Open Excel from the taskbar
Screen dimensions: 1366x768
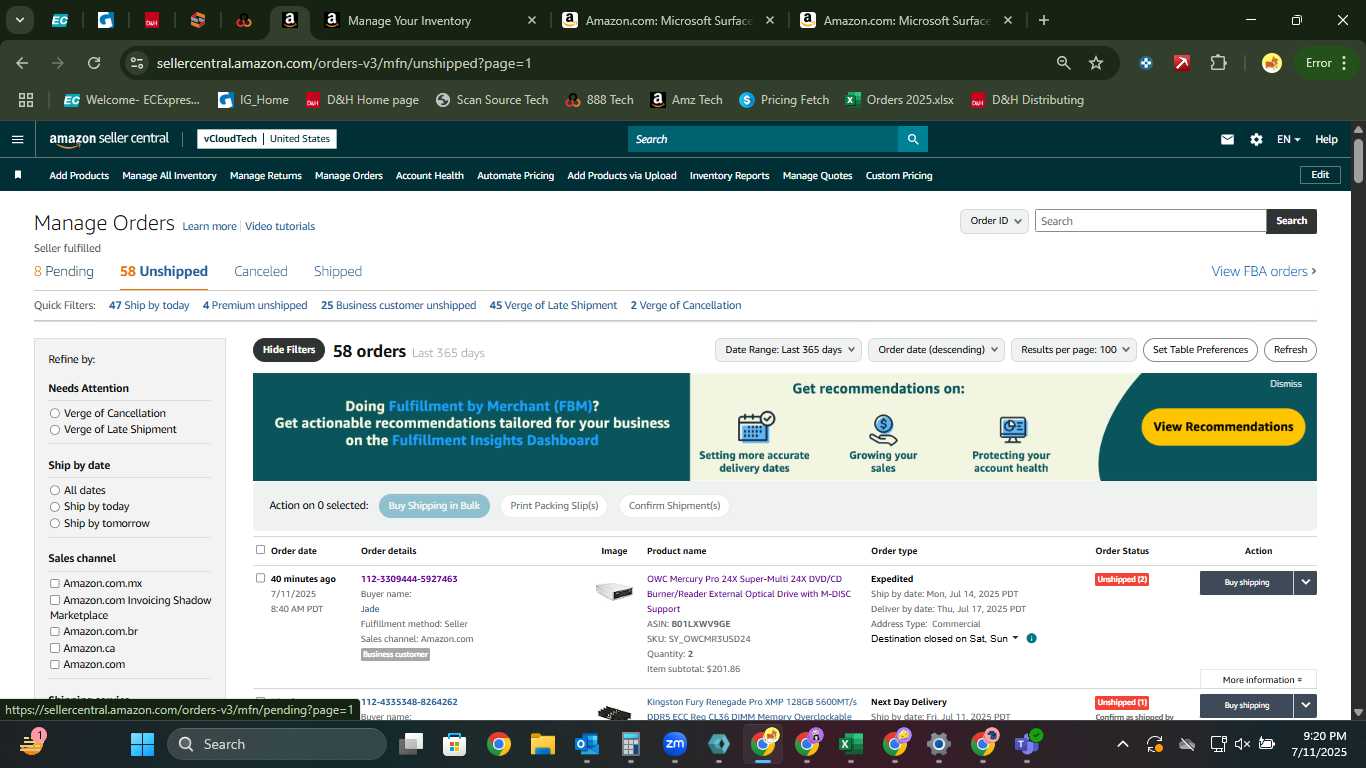pyautogui.click(x=850, y=744)
